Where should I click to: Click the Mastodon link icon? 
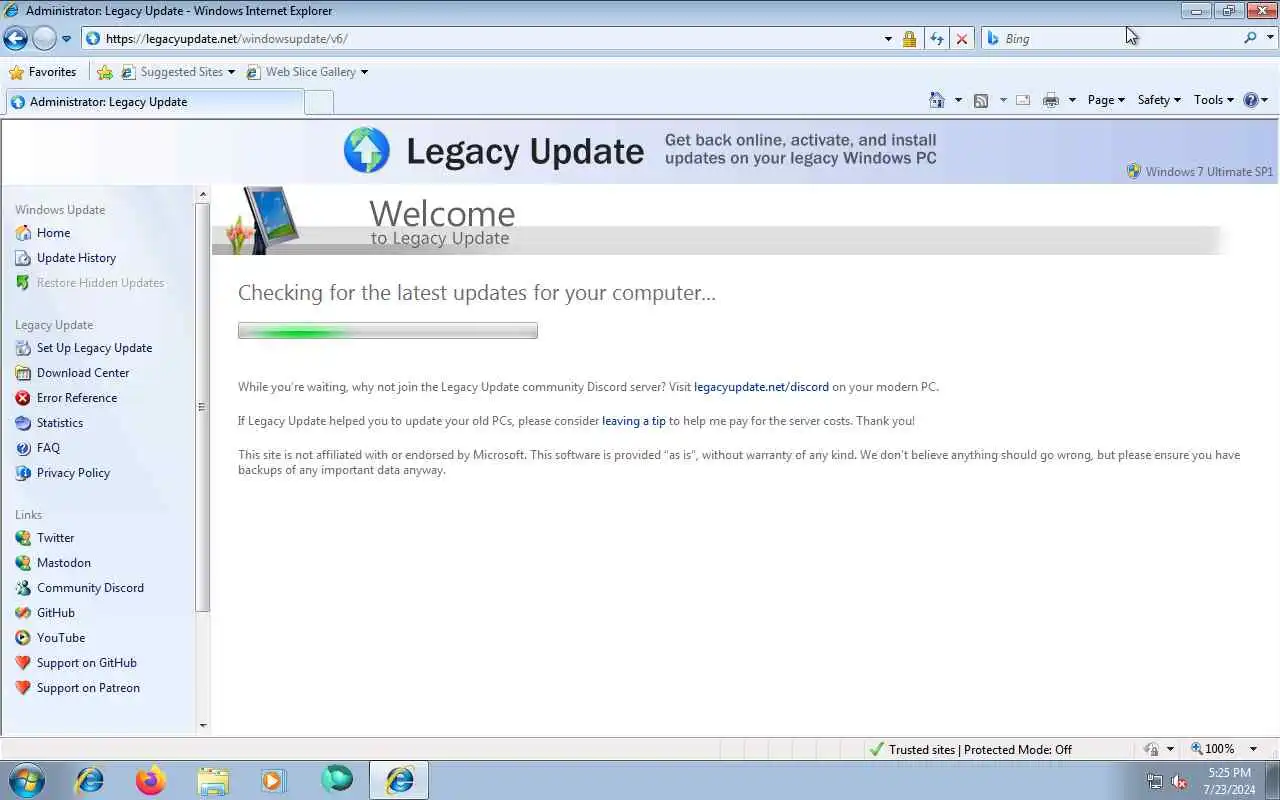click(x=23, y=563)
